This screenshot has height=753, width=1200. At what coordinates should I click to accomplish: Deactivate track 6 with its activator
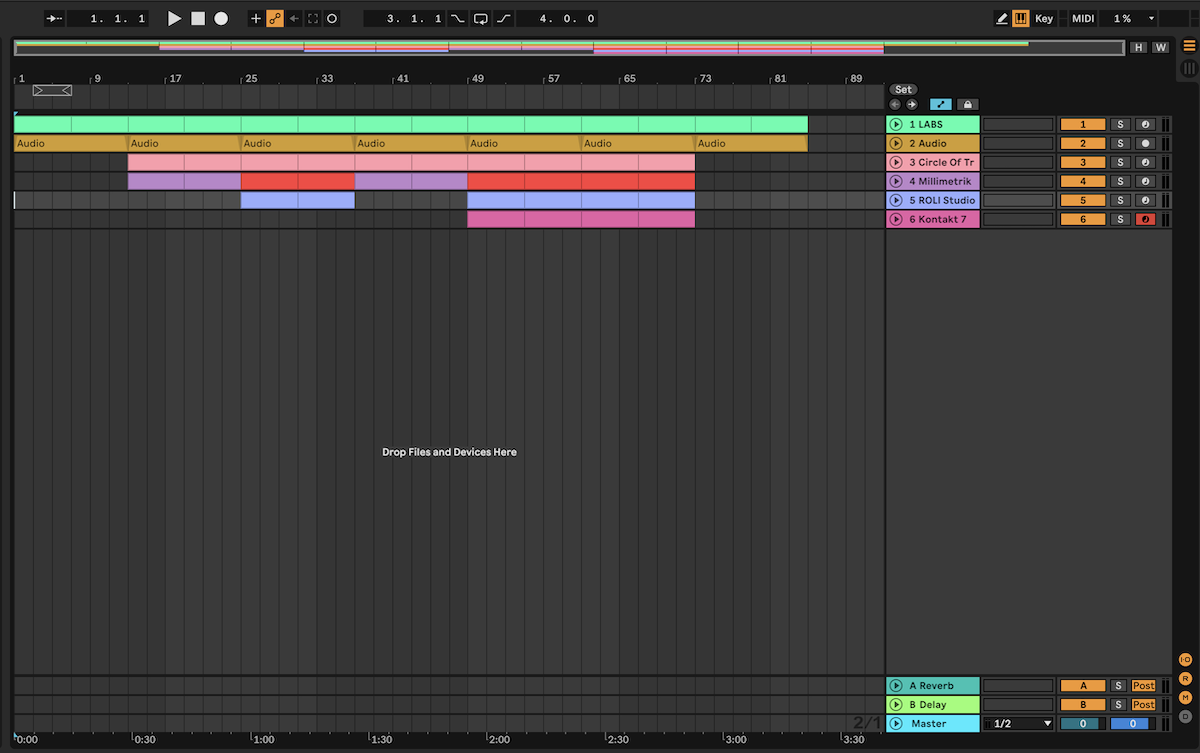1083,219
